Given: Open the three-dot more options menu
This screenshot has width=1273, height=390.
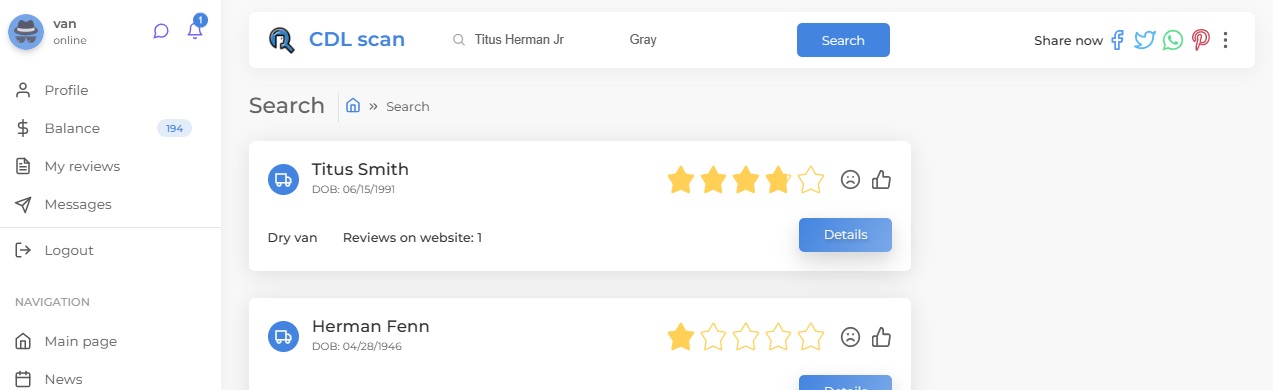Looking at the screenshot, I should (x=1226, y=40).
